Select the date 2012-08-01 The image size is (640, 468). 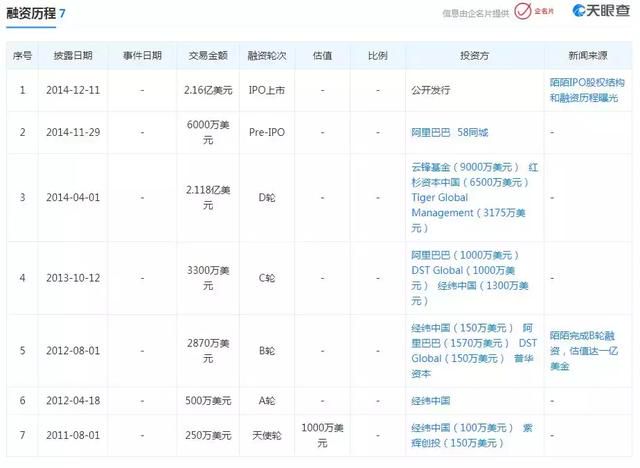point(73,351)
